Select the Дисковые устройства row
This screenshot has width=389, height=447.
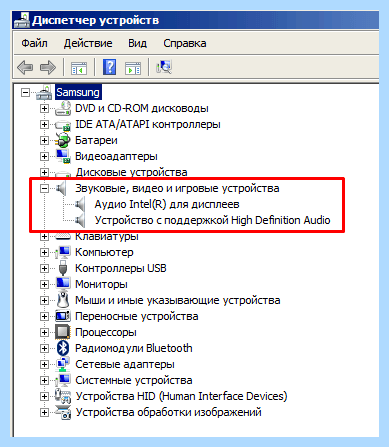pos(131,172)
